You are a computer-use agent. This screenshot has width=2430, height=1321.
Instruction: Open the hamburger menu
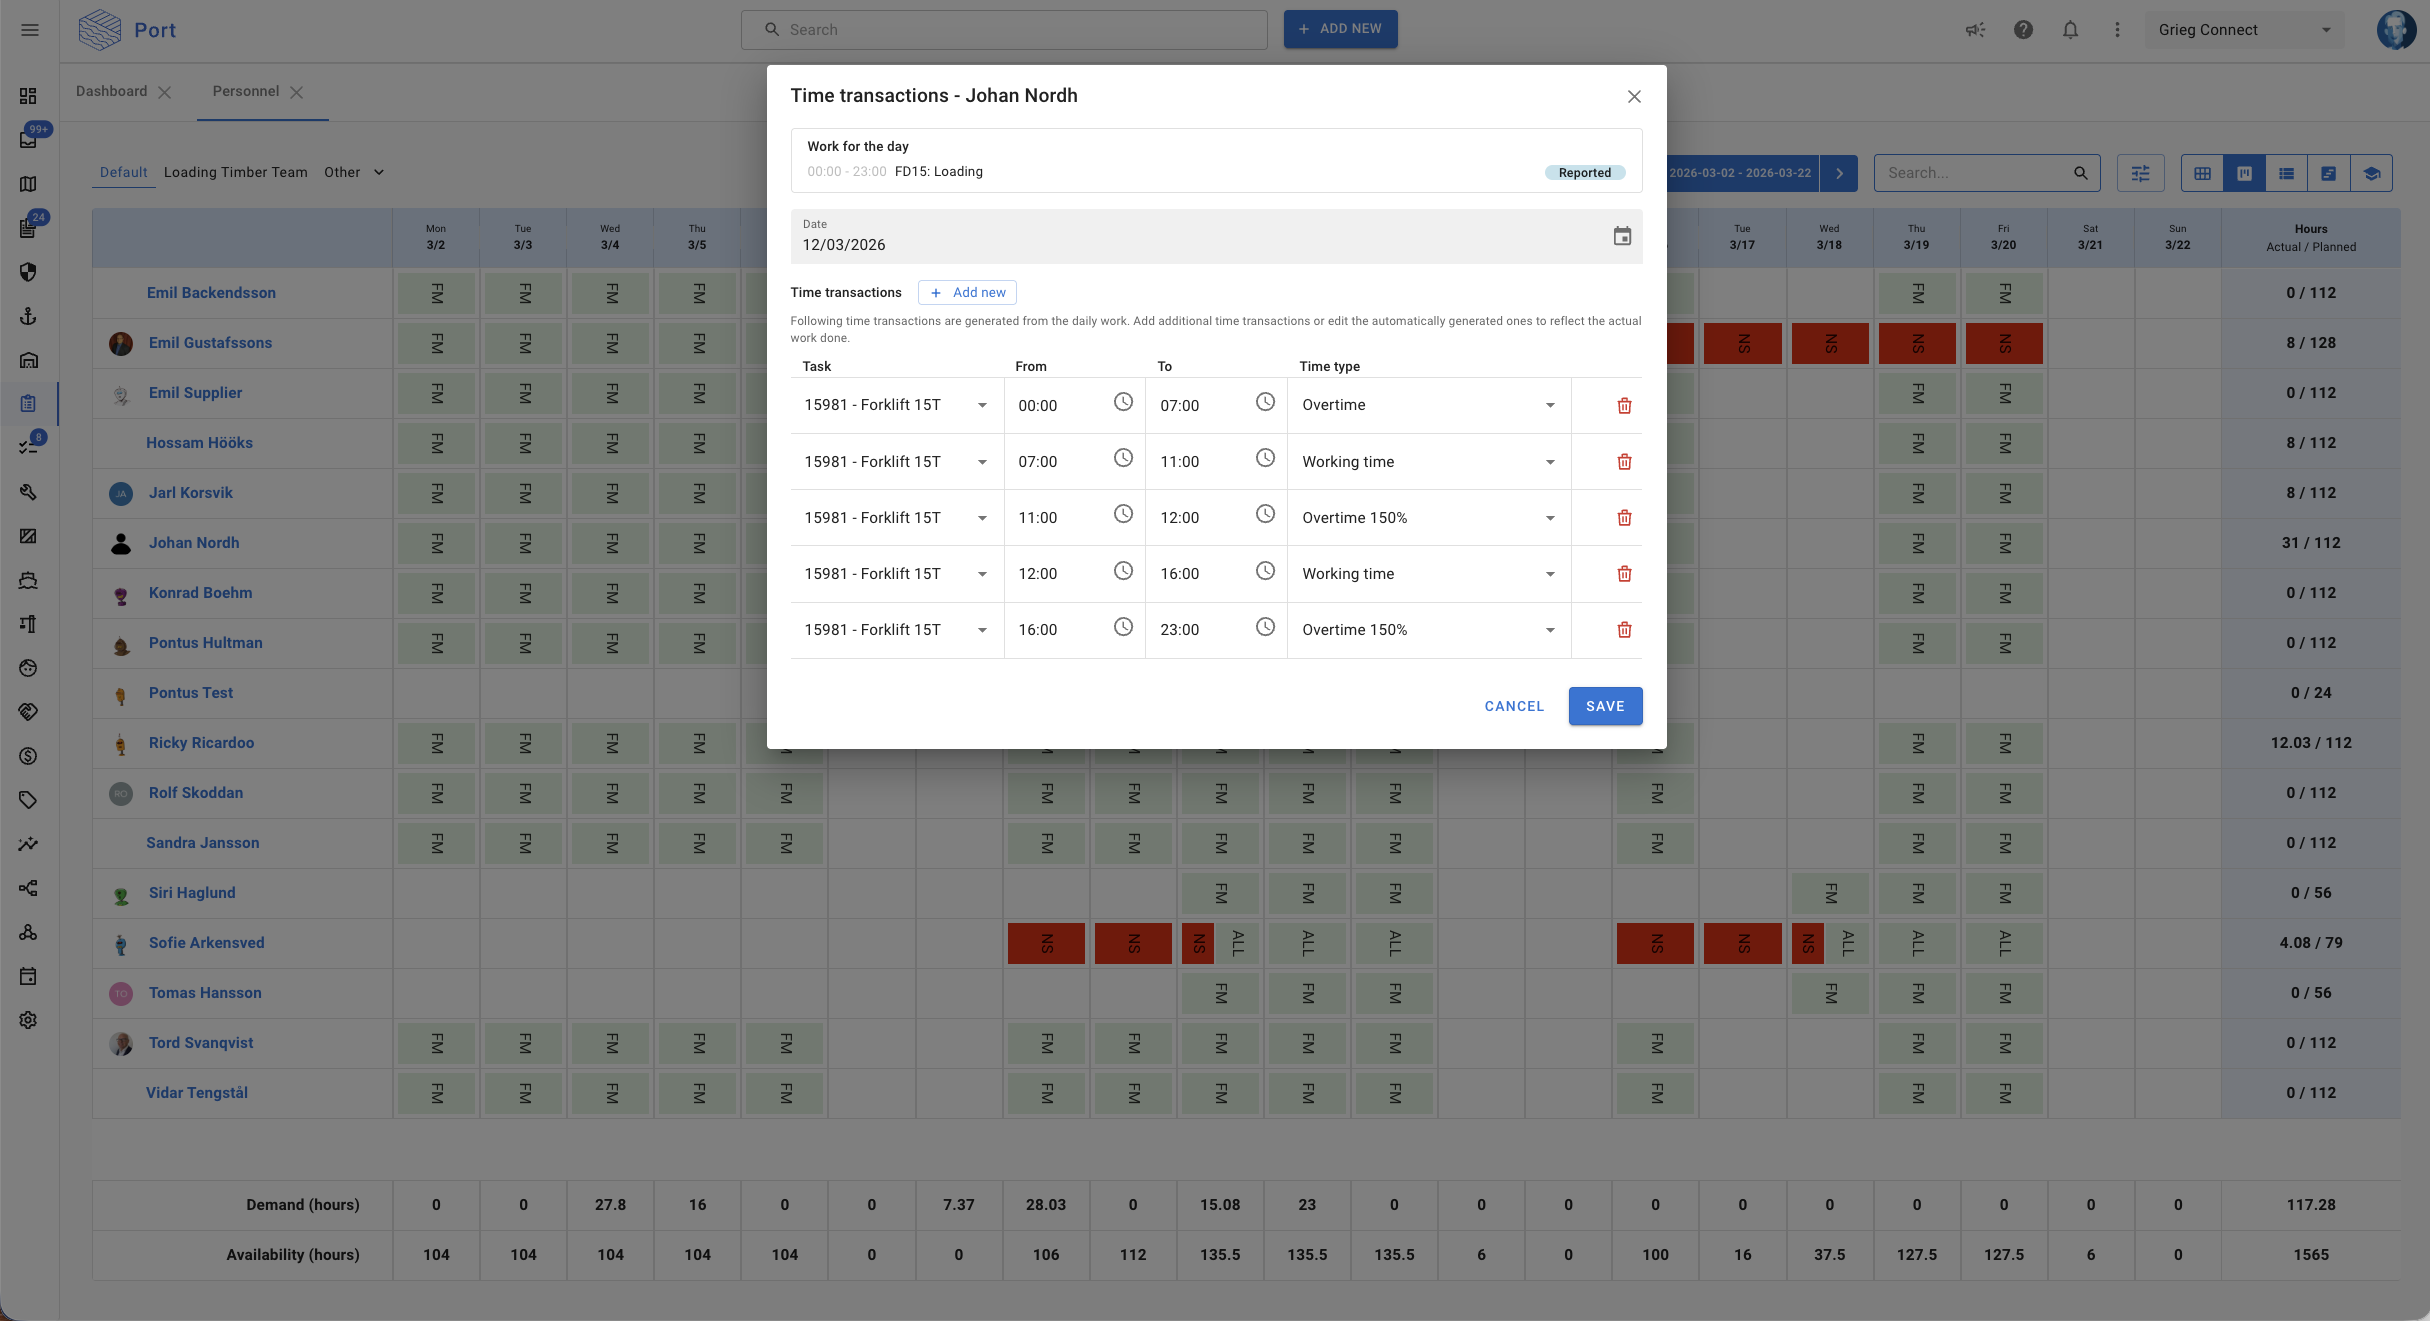[30, 30]
